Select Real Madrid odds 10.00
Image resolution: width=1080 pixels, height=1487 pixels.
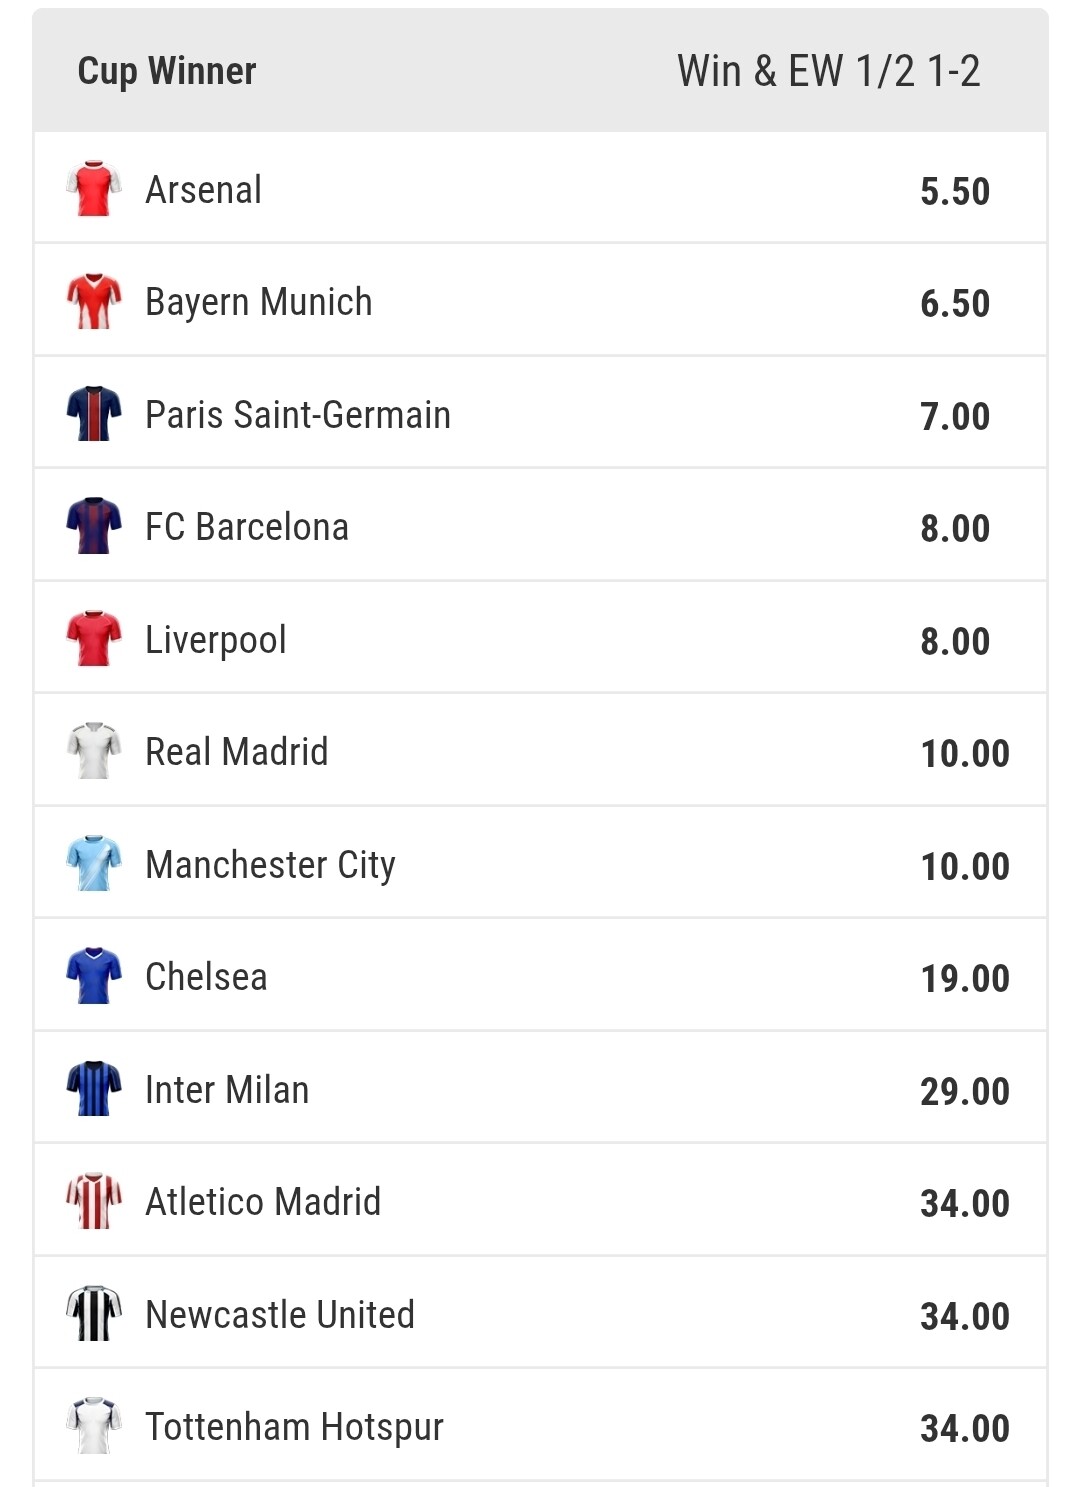(x=964, y=753)
